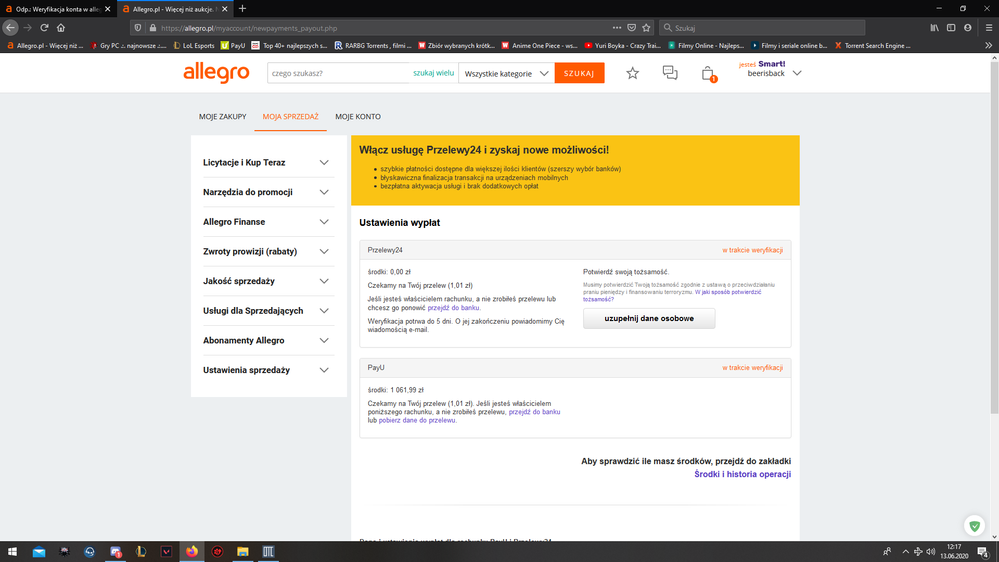Open Firefox account icon
The width and height of the screenshot is (999, 562).
967,27
